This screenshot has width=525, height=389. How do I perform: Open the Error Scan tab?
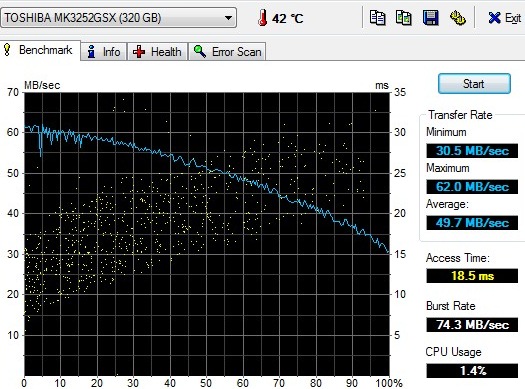pyautogui.click(x=227, y=52)
